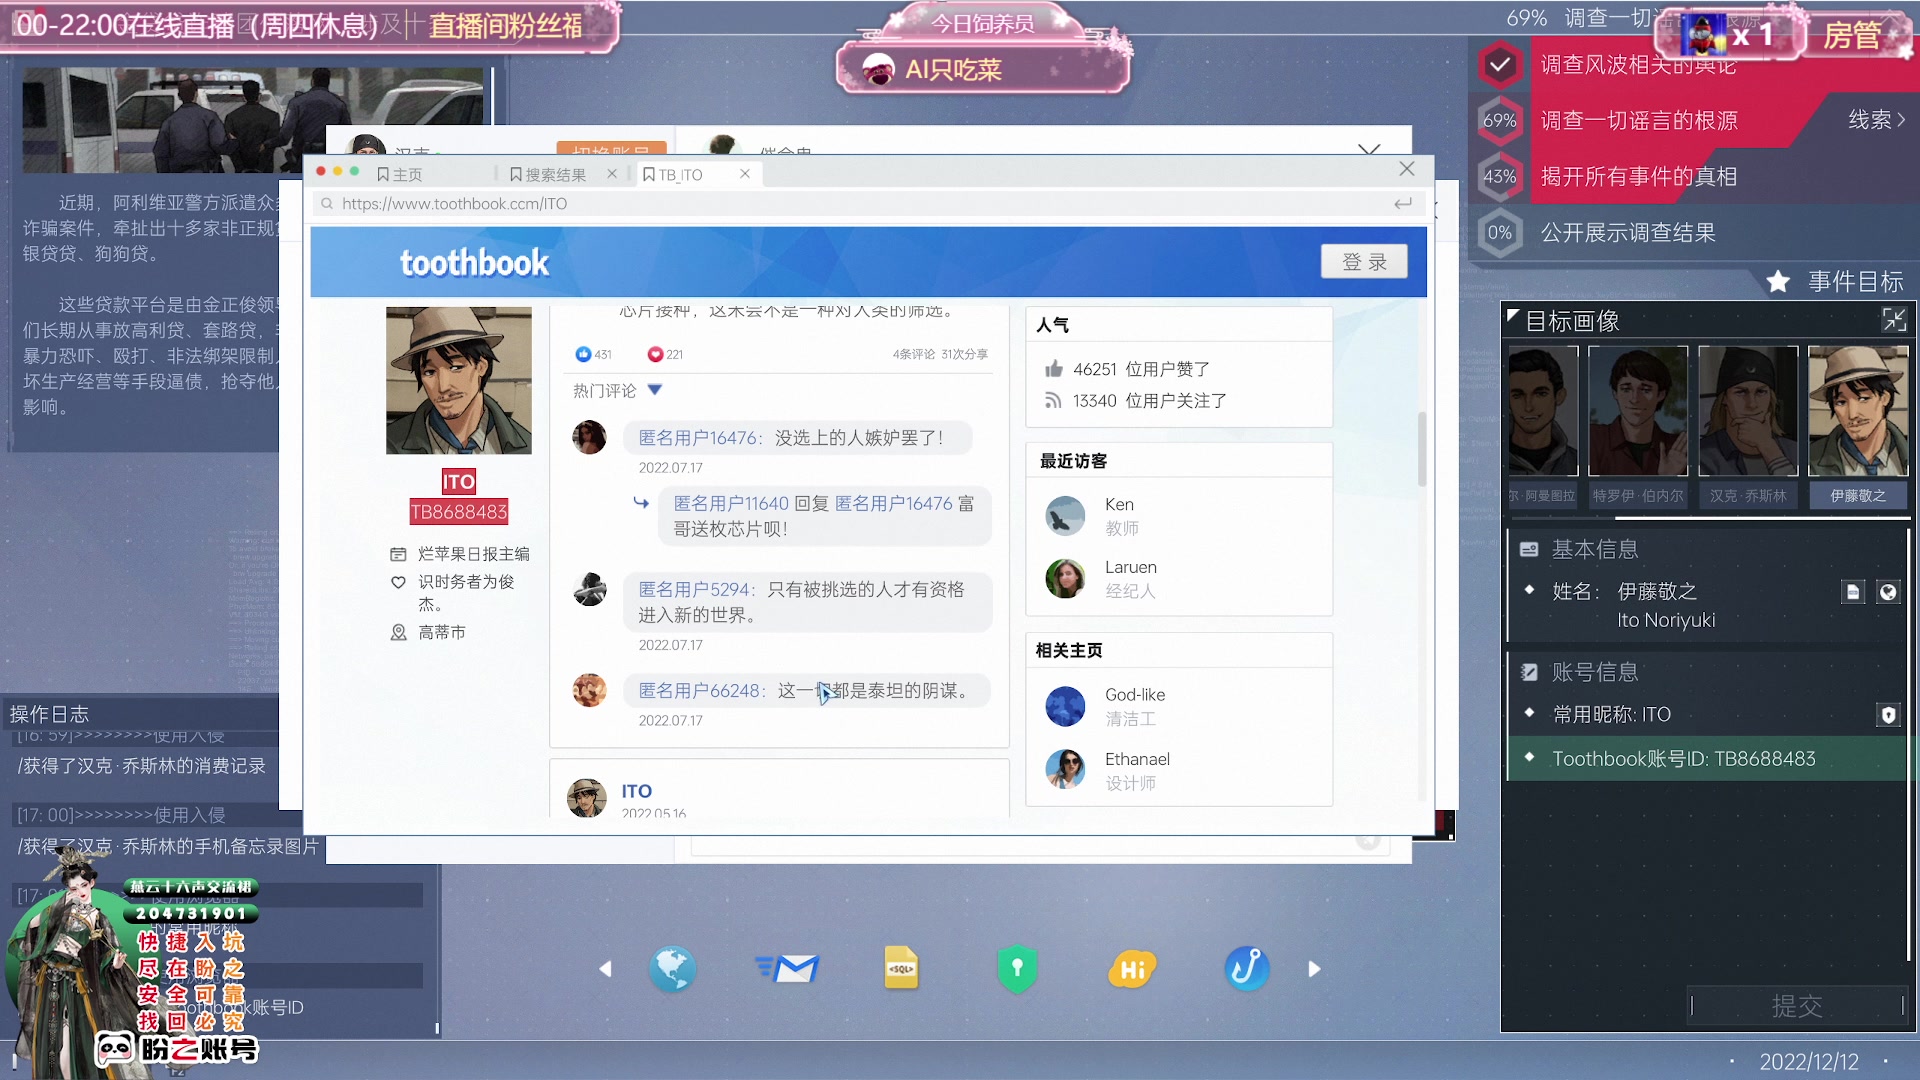
Task: Click the 4条评论 comment count
Action: pyautogui.click(x=913, y=354)
